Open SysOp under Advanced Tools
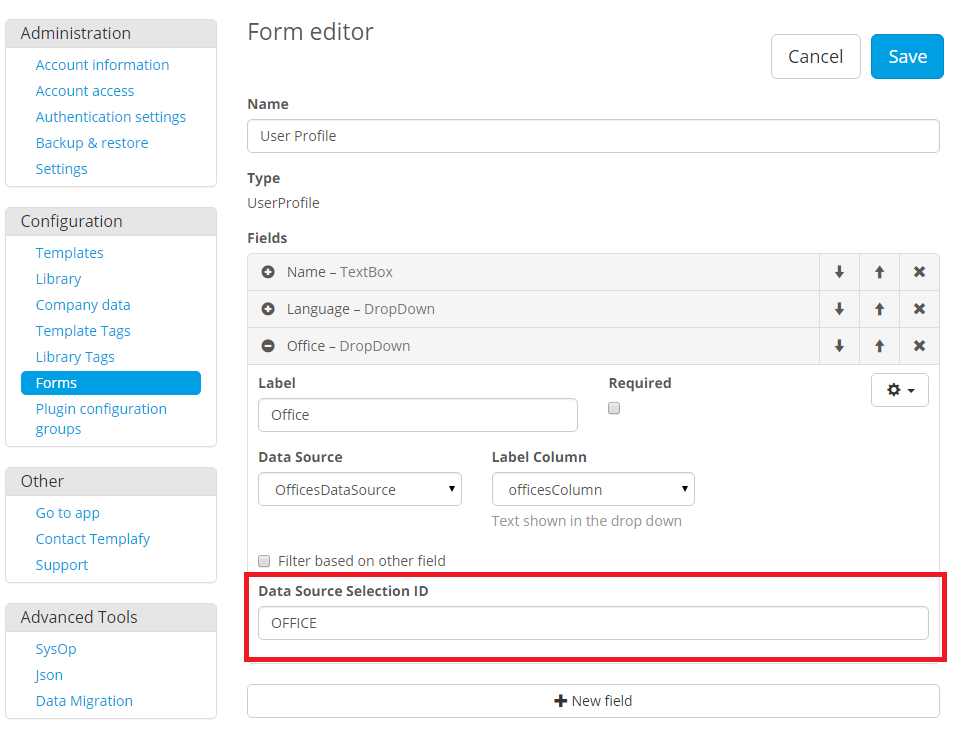The width and height of the screenshot is (957, 733). click(55, 648)
